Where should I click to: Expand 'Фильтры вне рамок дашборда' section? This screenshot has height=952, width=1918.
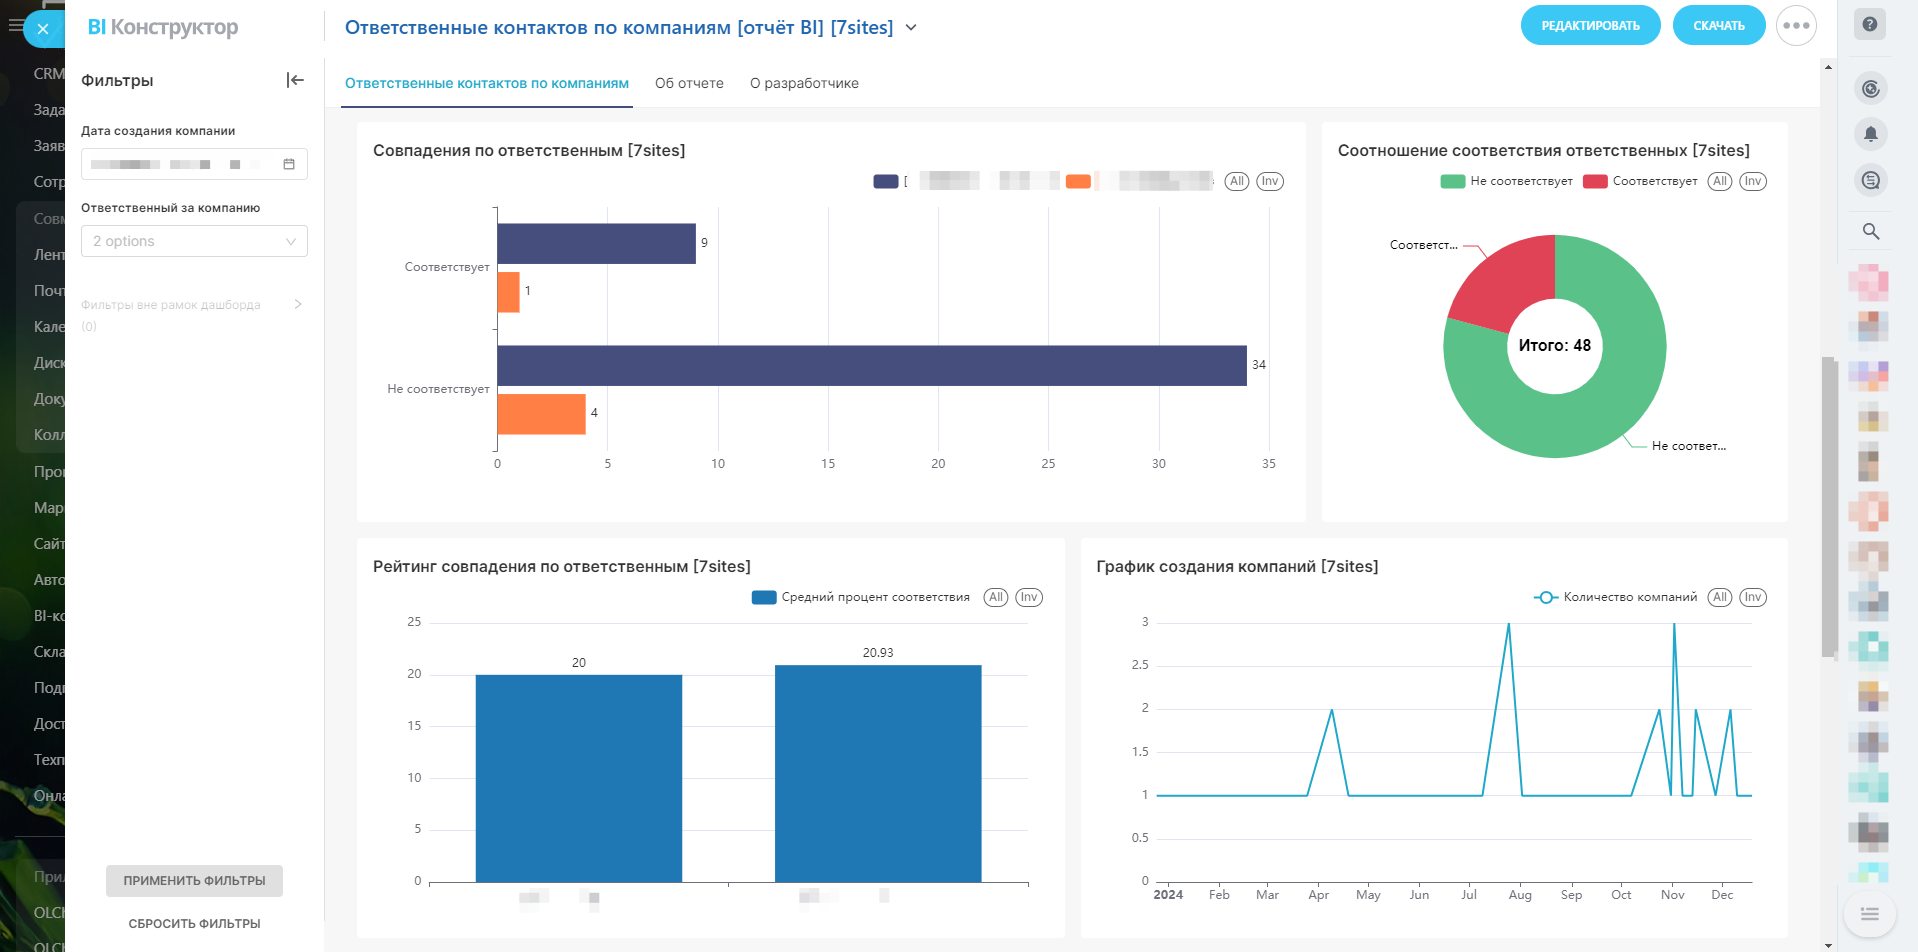(x=297, y=304)
